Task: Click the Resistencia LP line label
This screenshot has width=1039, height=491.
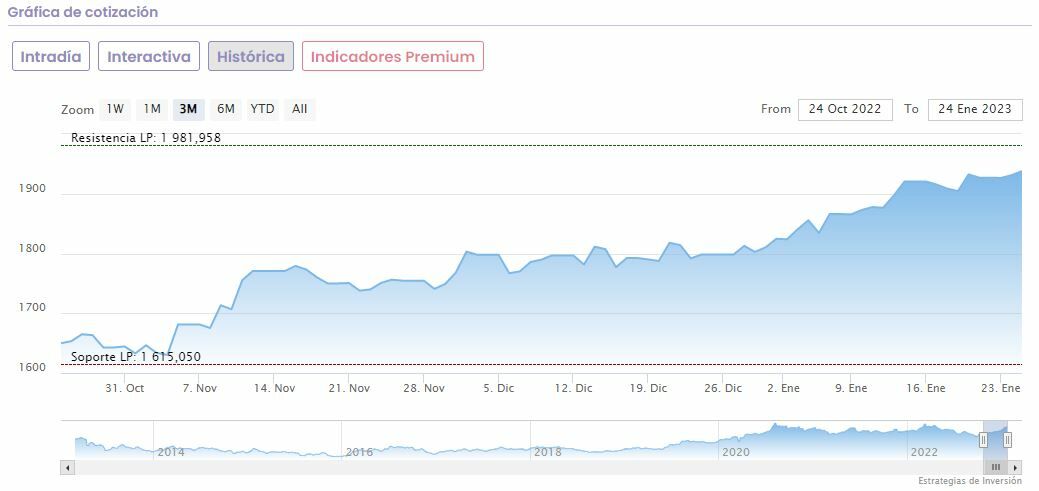Action: [146, 138]
